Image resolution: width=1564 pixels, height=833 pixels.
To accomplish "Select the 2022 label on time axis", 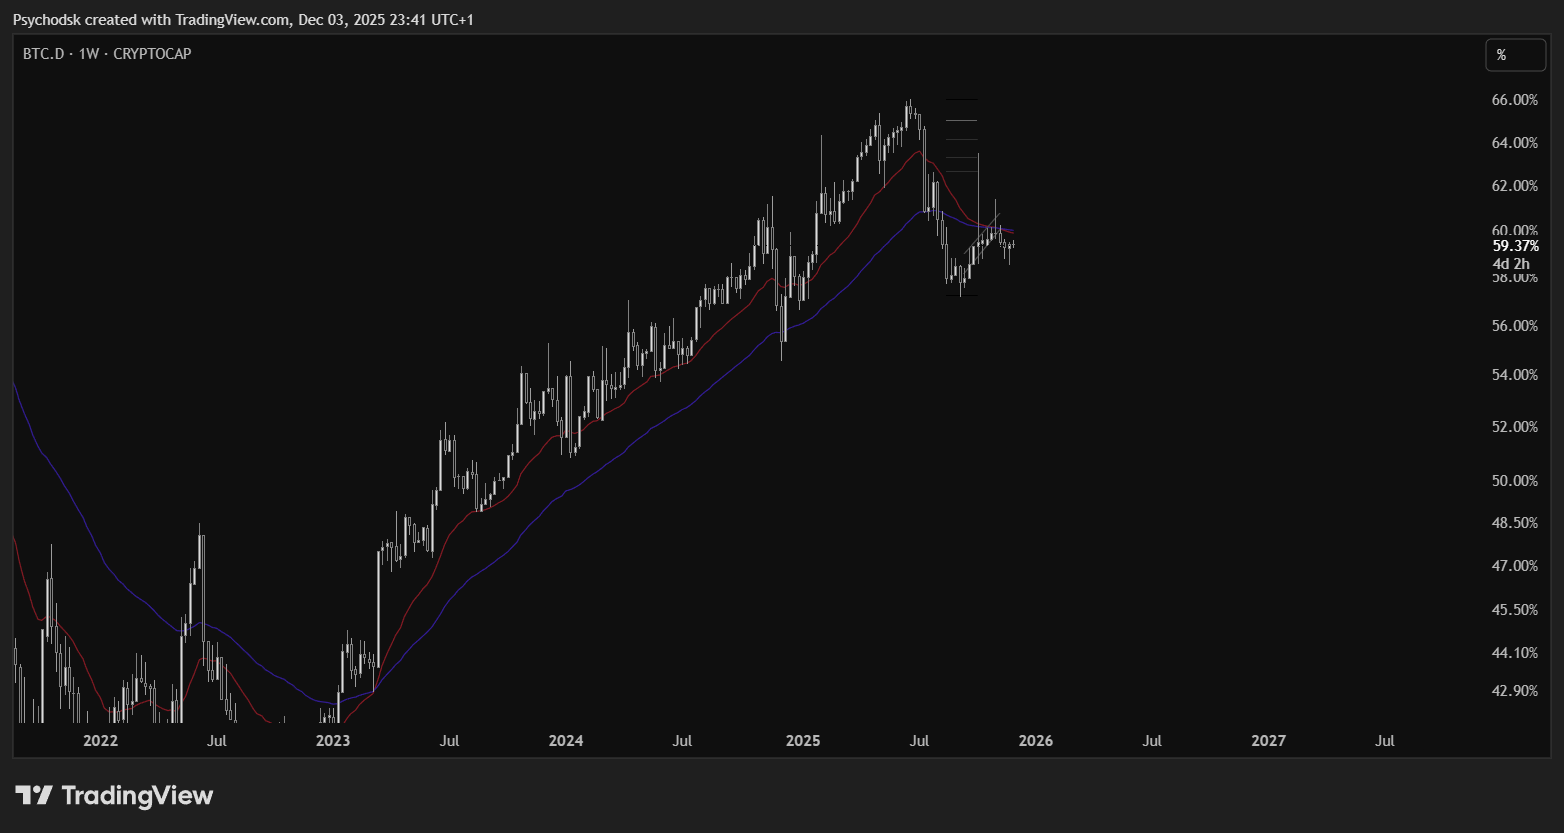I will [x=100, y=741].
